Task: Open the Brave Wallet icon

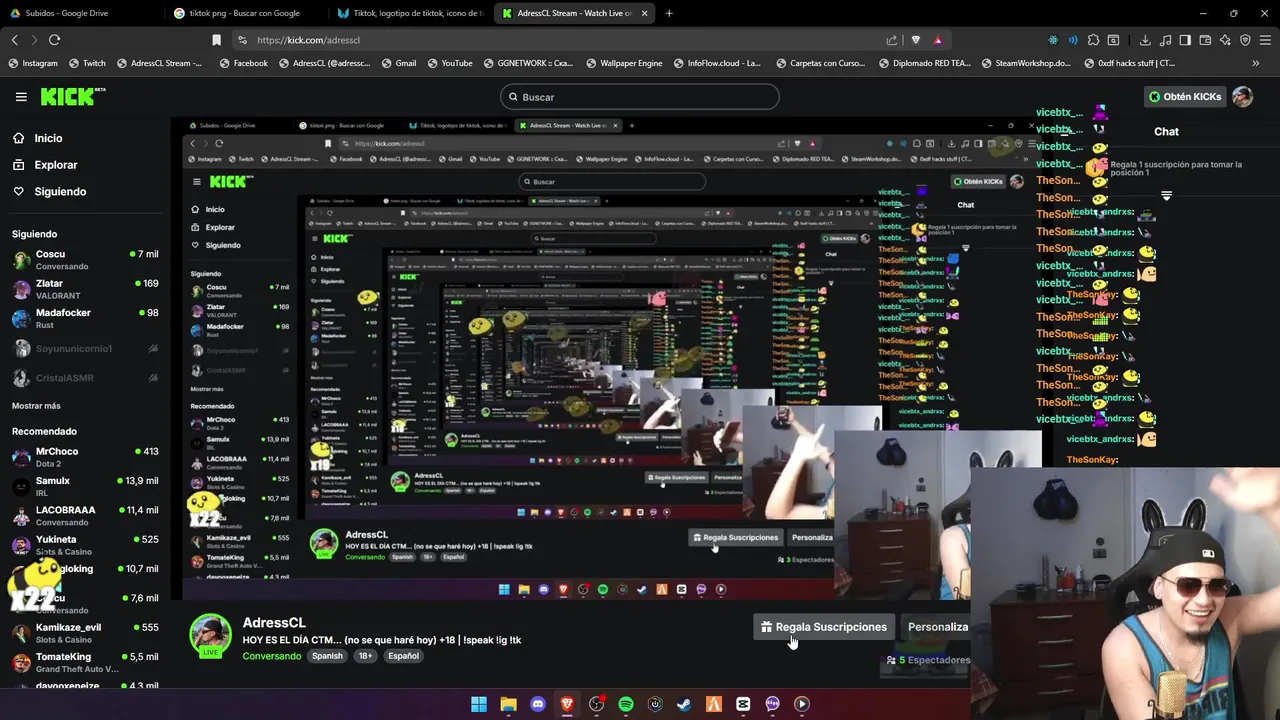Action: click(x=1205, y=40)
